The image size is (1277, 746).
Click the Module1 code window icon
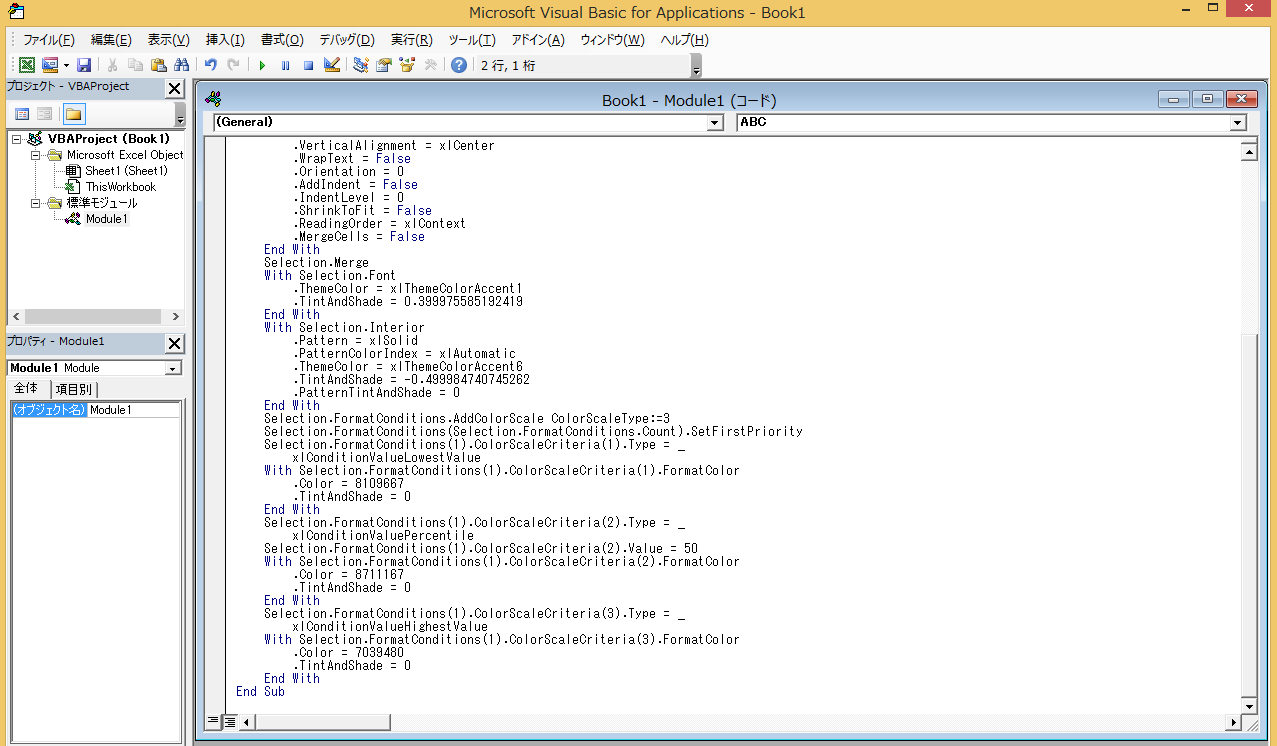212,99
